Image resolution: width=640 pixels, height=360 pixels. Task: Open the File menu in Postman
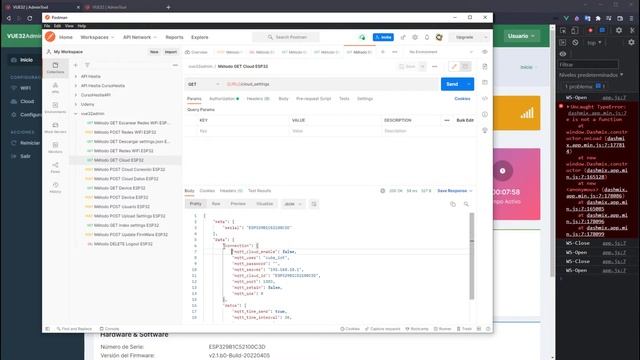(x=47, y=26)
